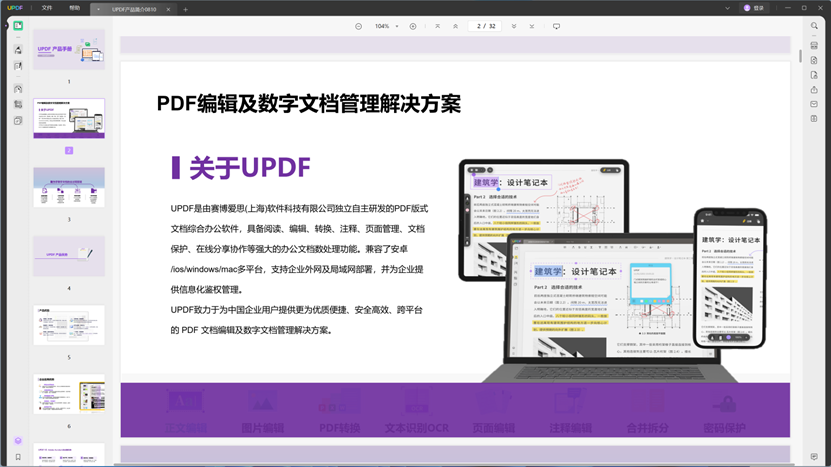The height and width of the screenshot is (467, 831).
Task: Open the comments panel icon at bottom right
Action: [814, 456]
